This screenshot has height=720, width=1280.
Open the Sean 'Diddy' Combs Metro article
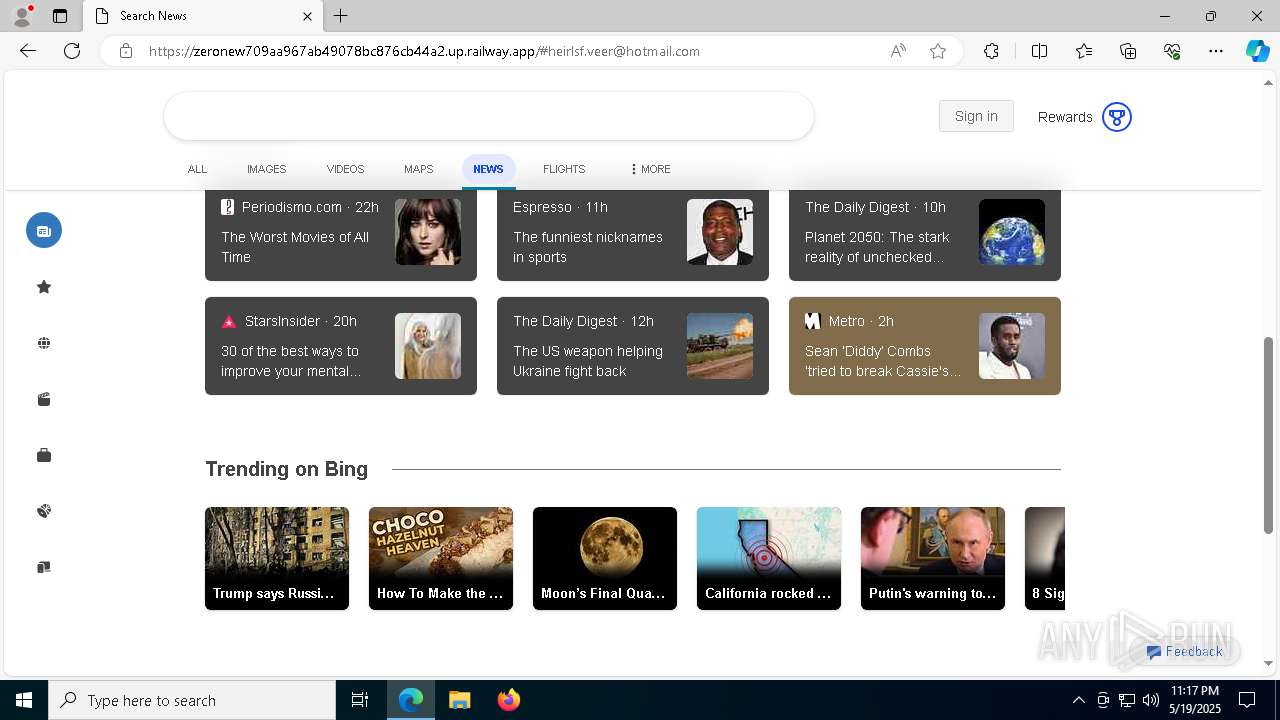[x=925, y=346]
